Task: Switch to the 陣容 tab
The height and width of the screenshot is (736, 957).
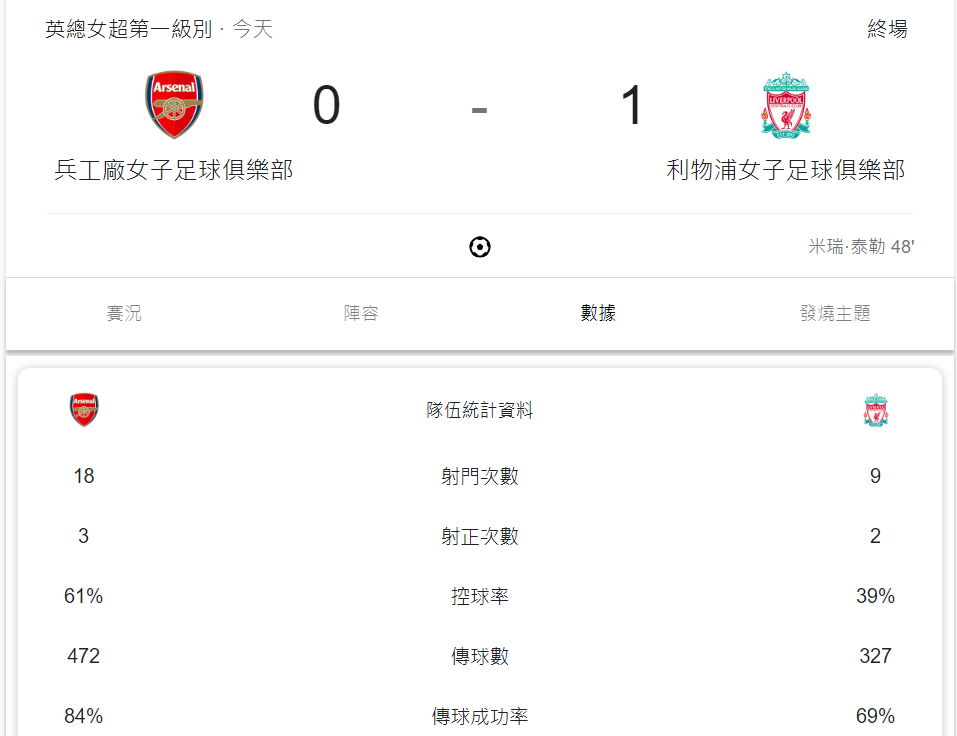Action: (361, 313)
